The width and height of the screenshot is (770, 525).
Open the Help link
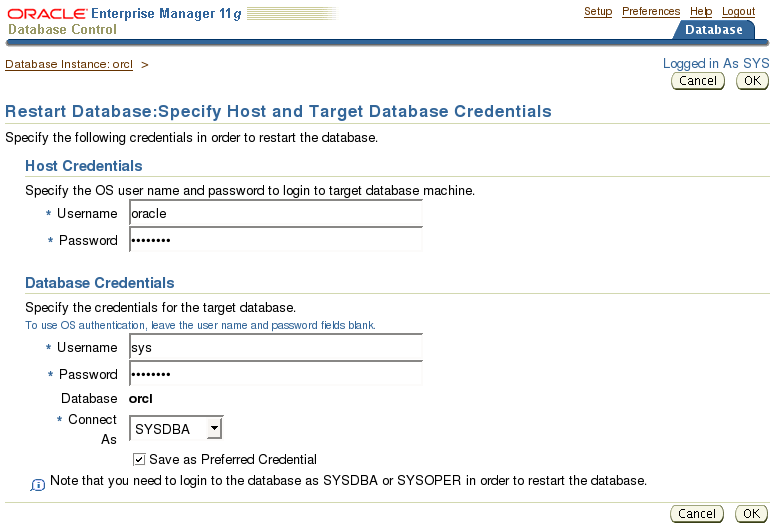(701, 11)
